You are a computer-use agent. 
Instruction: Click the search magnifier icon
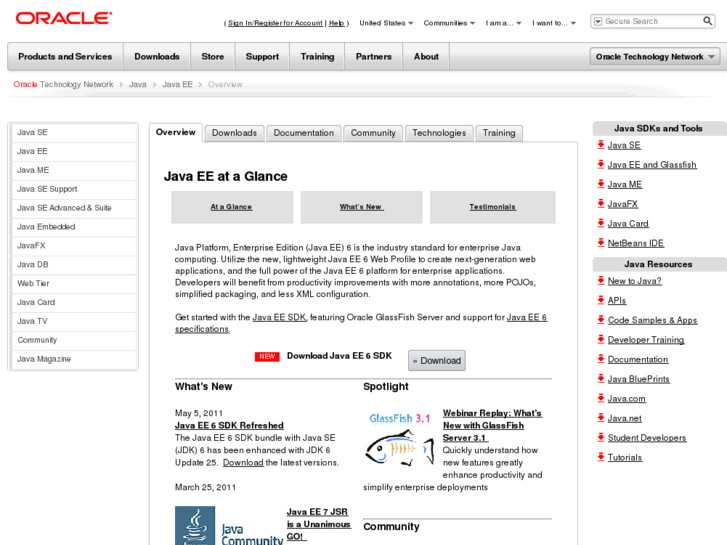click(x=708, y=21)
